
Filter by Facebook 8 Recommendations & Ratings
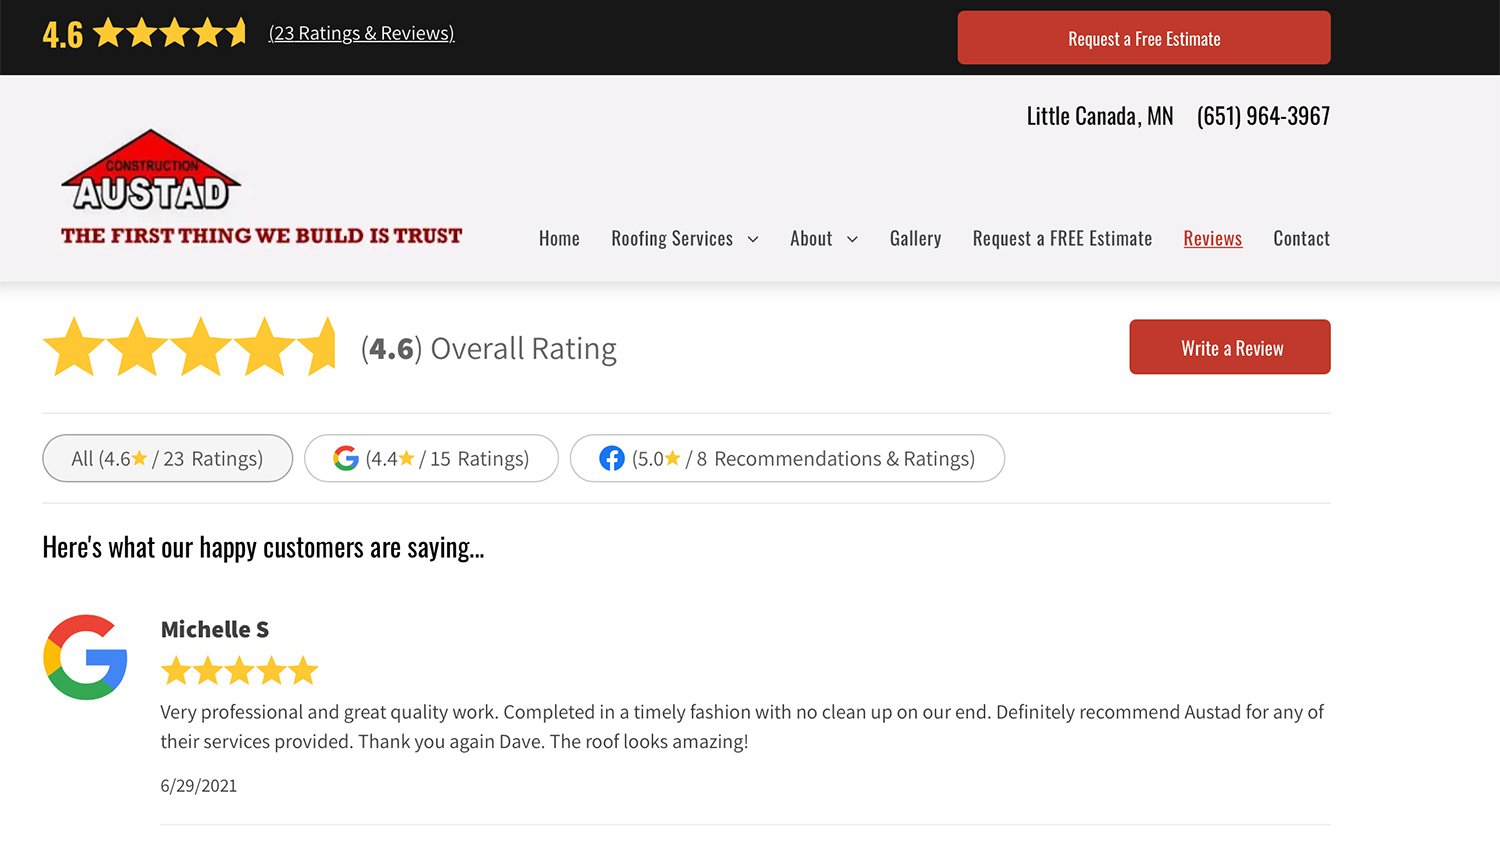tap(787, 458)
